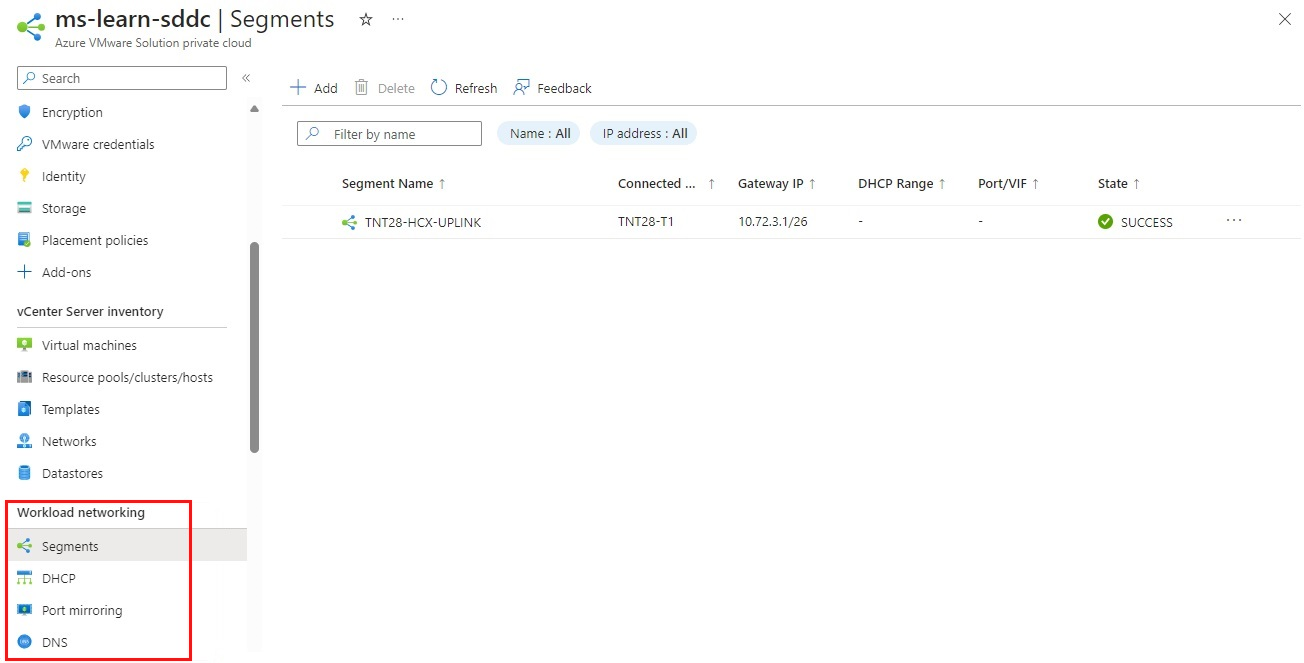
Task: Open Add-ons menu item
Action: coord(67,272)
